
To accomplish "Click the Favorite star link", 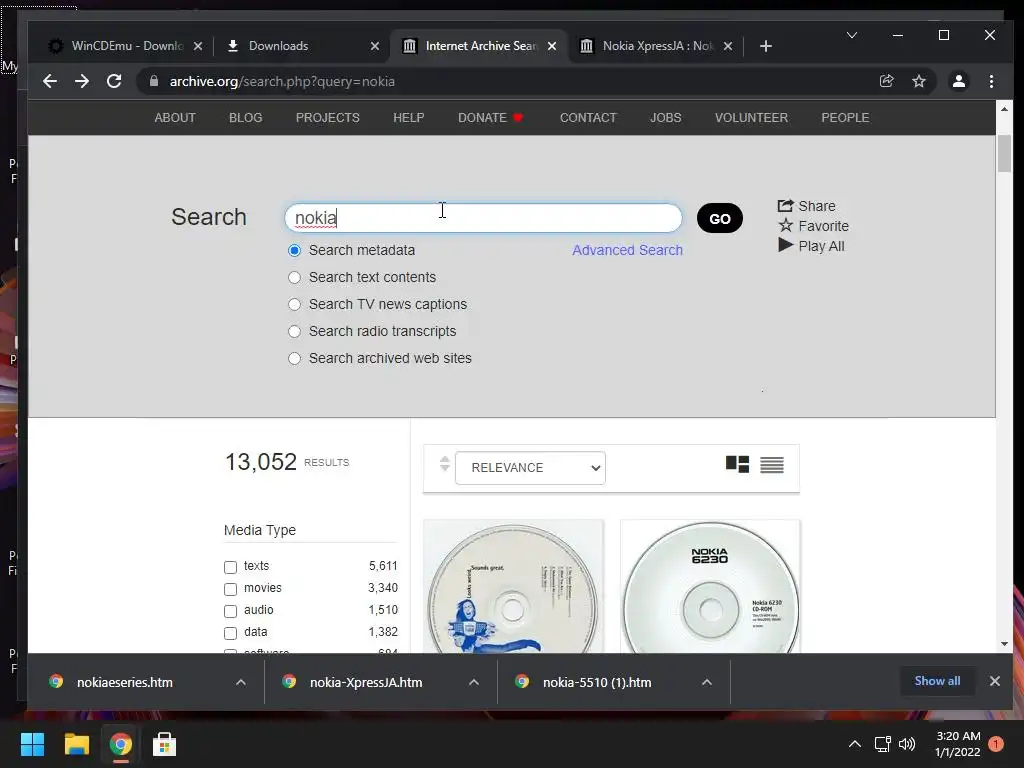I will (x=814, y=226).
